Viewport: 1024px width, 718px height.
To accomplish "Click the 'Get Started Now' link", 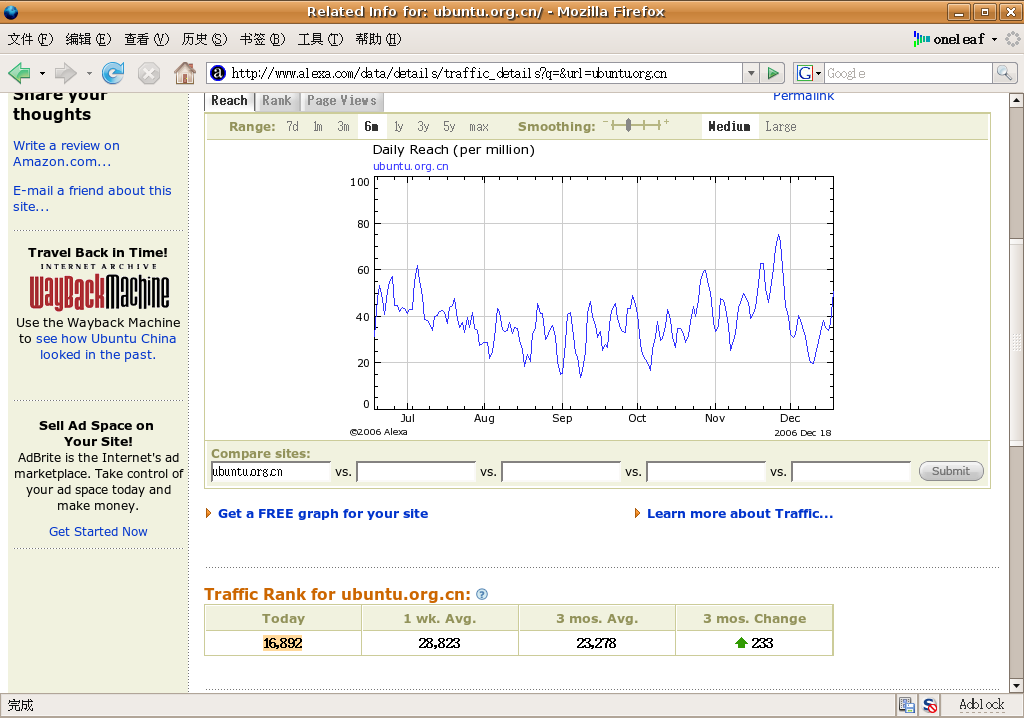I will coord(98,532).
